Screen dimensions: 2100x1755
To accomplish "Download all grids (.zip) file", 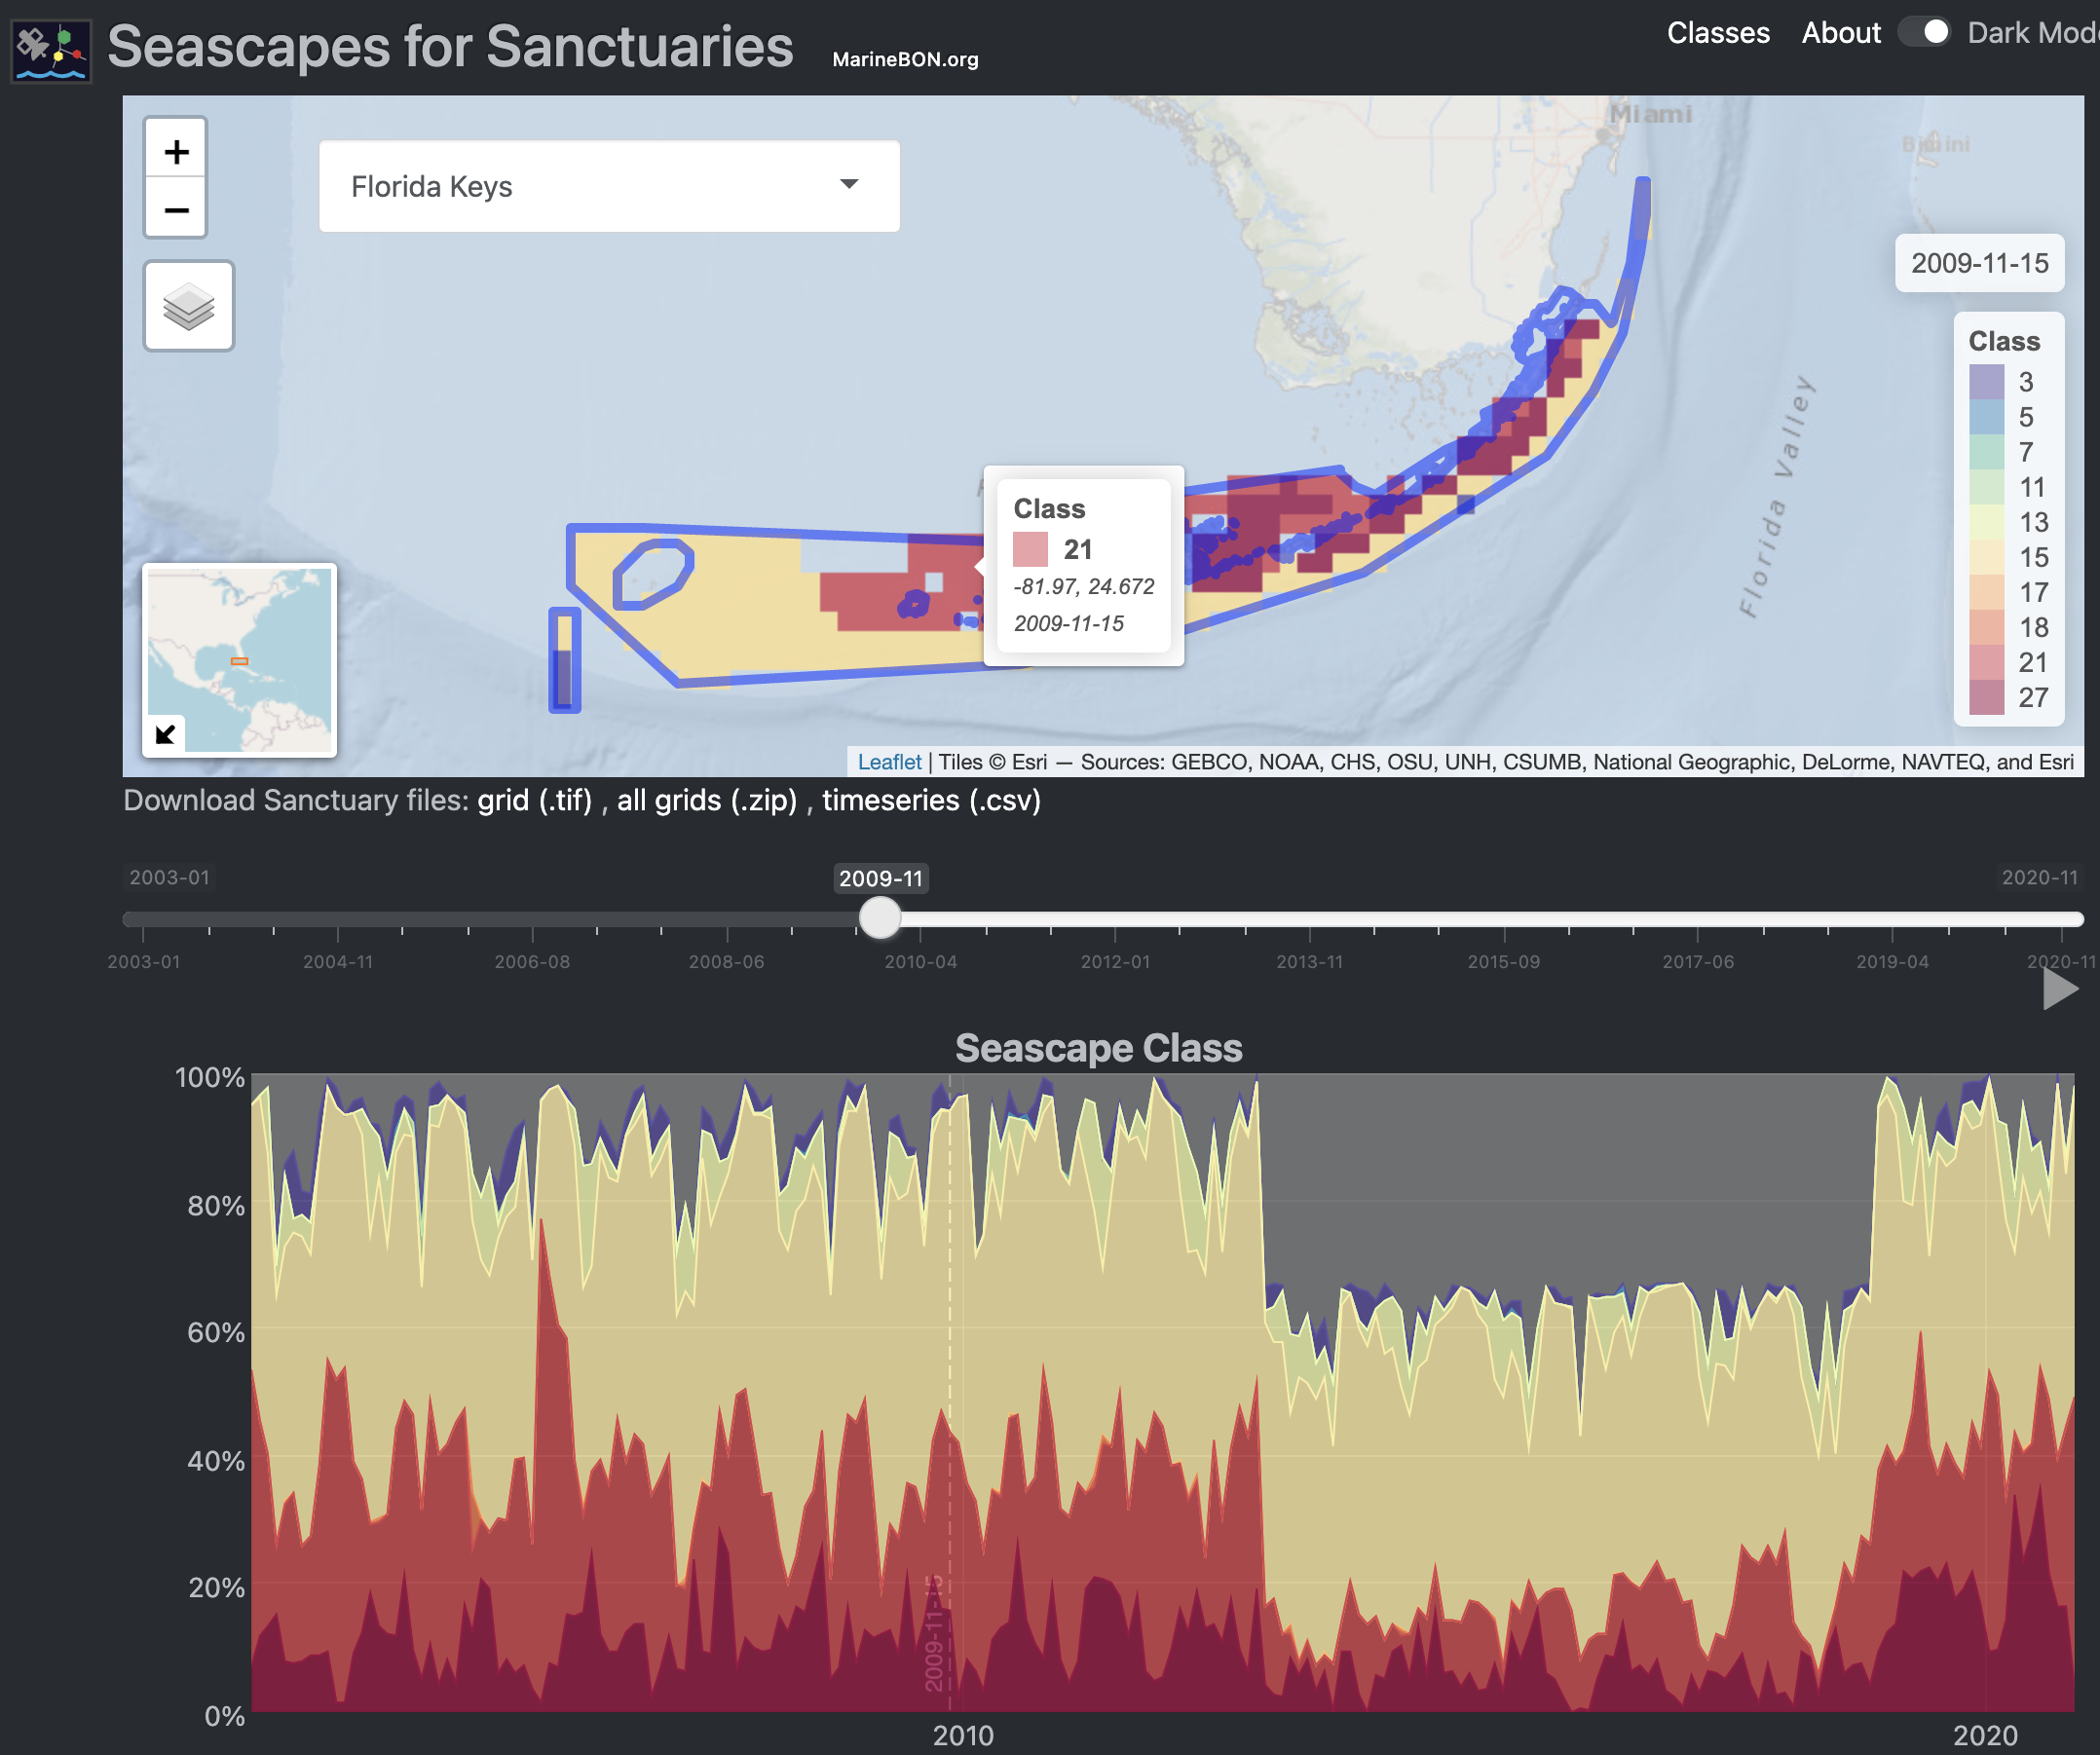I will click(x=706, y=800).
